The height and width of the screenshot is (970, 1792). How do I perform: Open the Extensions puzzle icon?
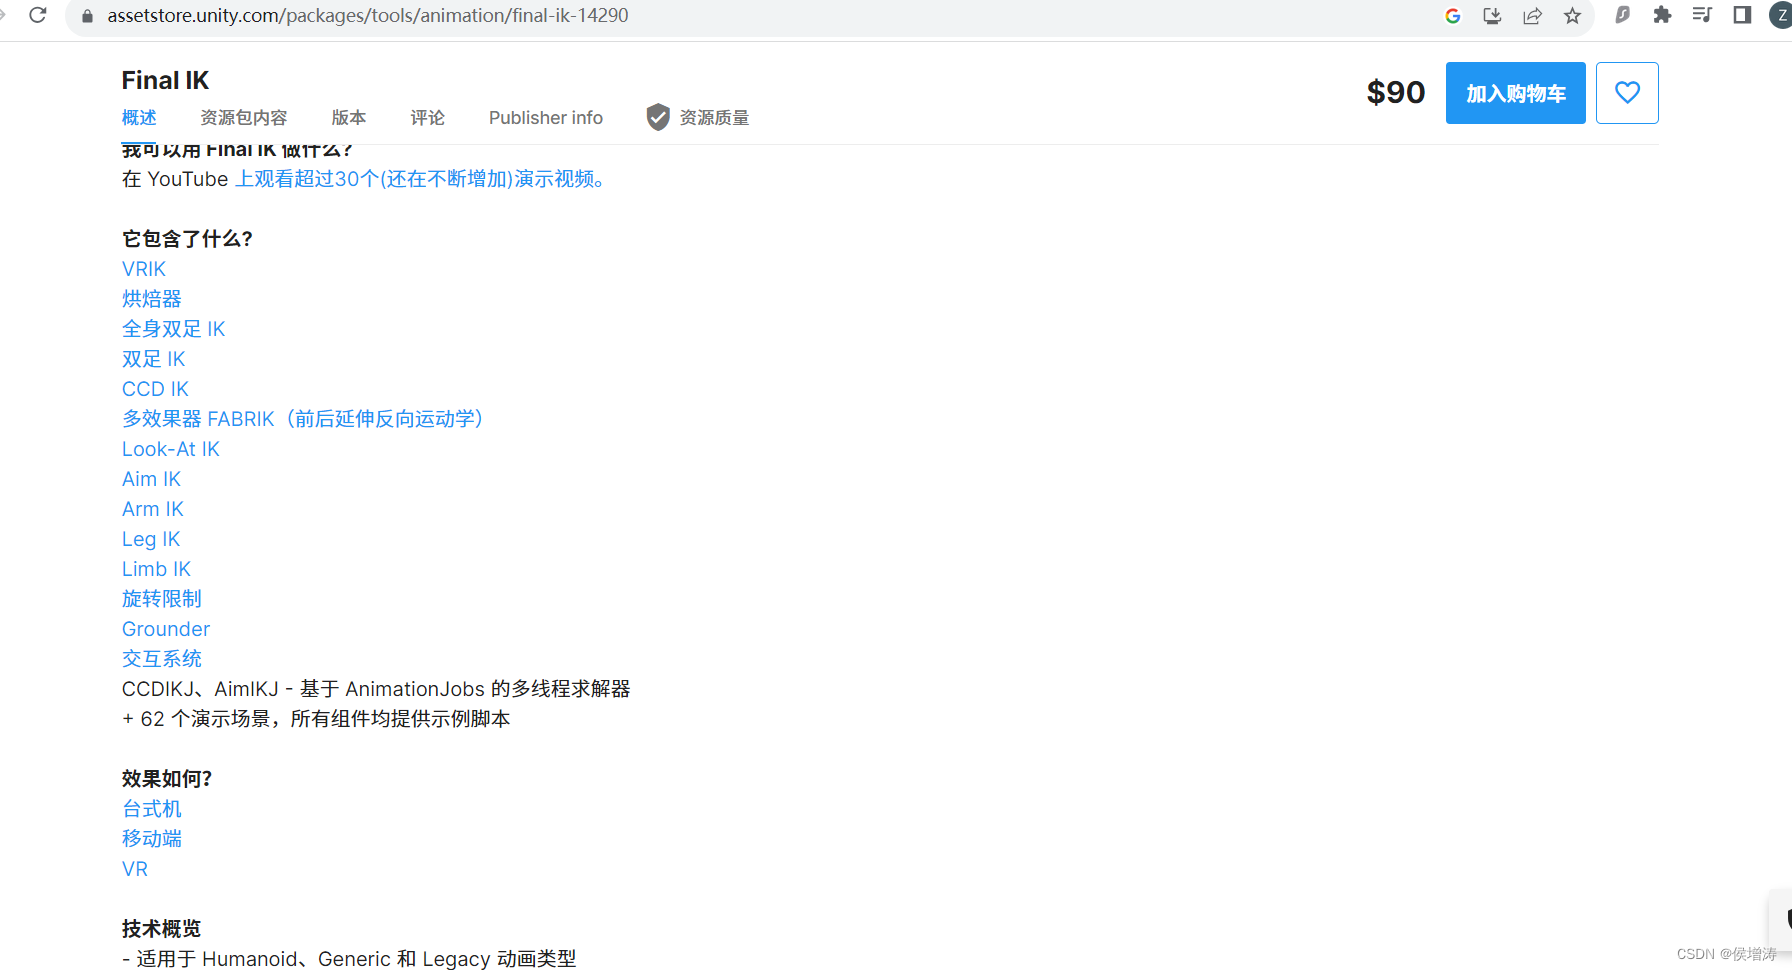(x=1662, y=15)
